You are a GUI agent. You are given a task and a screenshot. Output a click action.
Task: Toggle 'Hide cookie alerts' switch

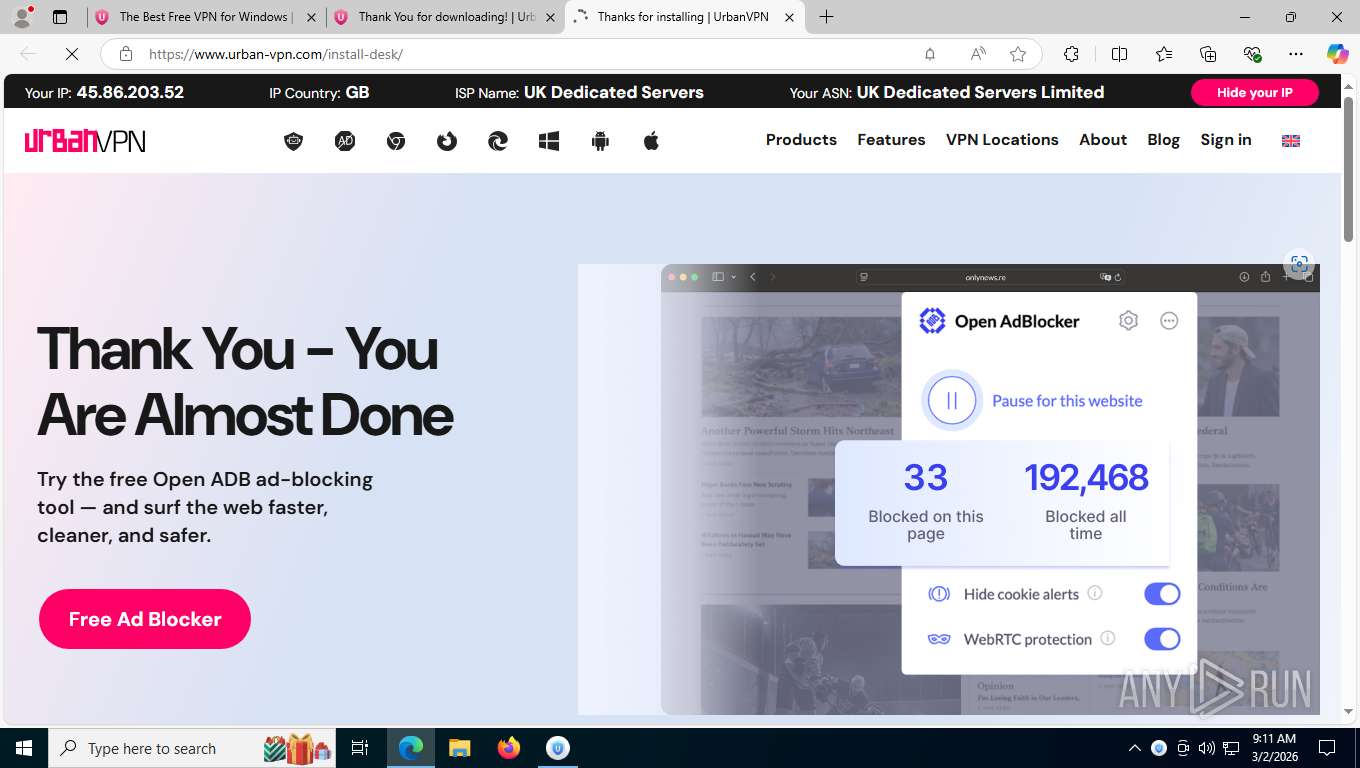point(1162,594)
